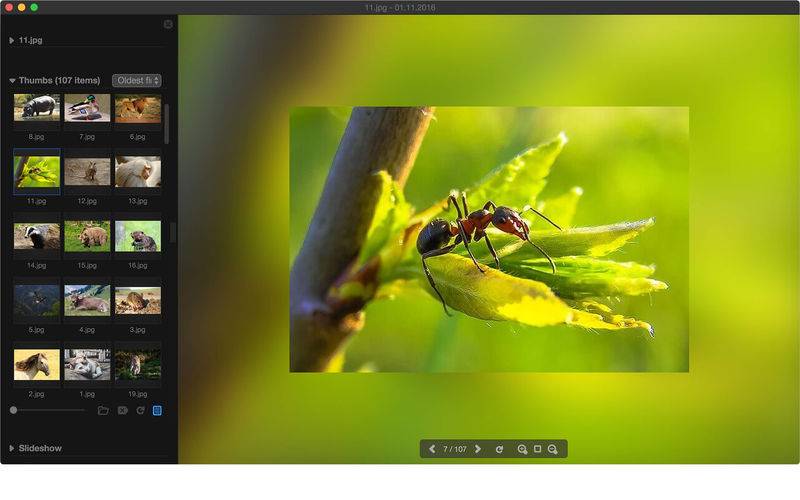The width and height of the screenshot is (800, 500).
Task: Rotate the image using the bottom toolbar
Action: [499, 449]
